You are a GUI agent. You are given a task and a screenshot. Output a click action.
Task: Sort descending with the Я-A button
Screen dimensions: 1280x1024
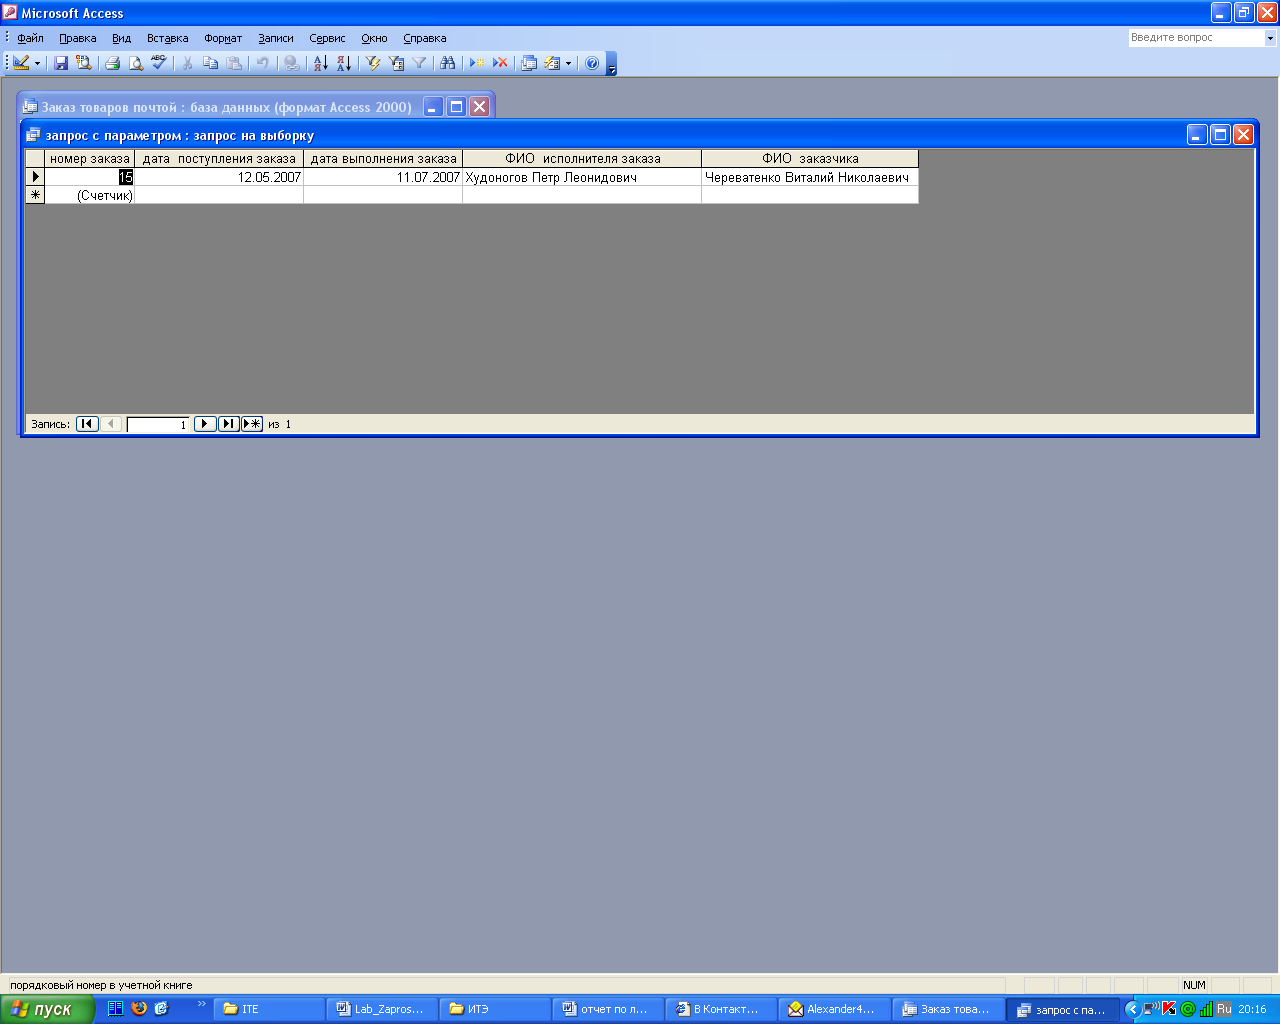(x=343, y=63)
